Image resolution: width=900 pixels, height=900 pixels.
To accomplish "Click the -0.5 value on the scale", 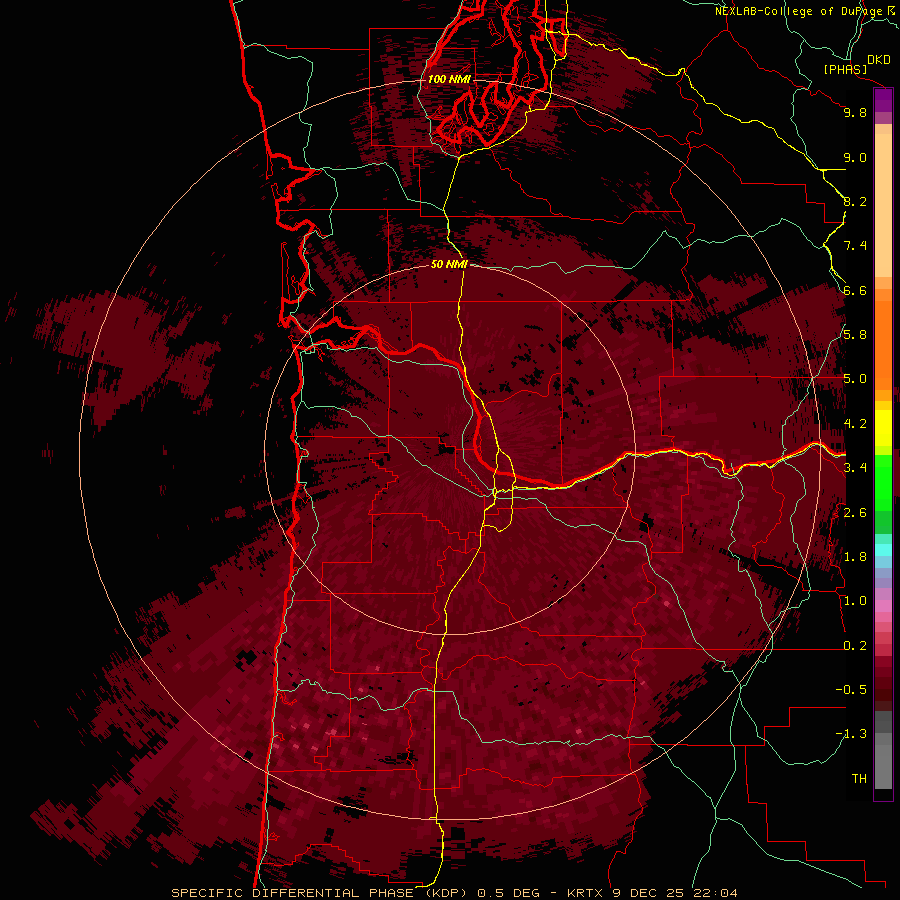I will click(x=851, y=690).
